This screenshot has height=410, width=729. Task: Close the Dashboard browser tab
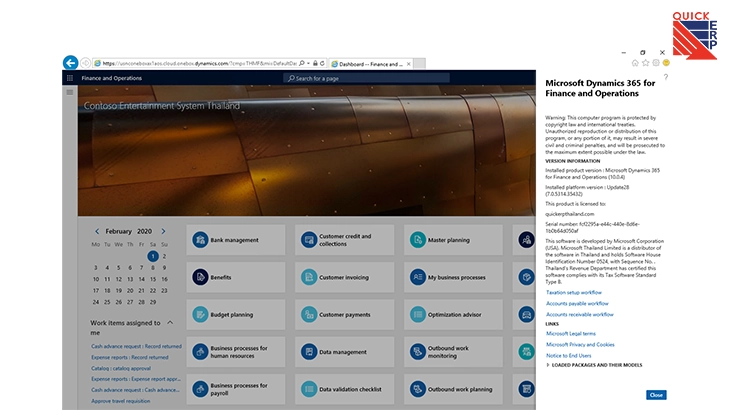click(x=409, y=64)
